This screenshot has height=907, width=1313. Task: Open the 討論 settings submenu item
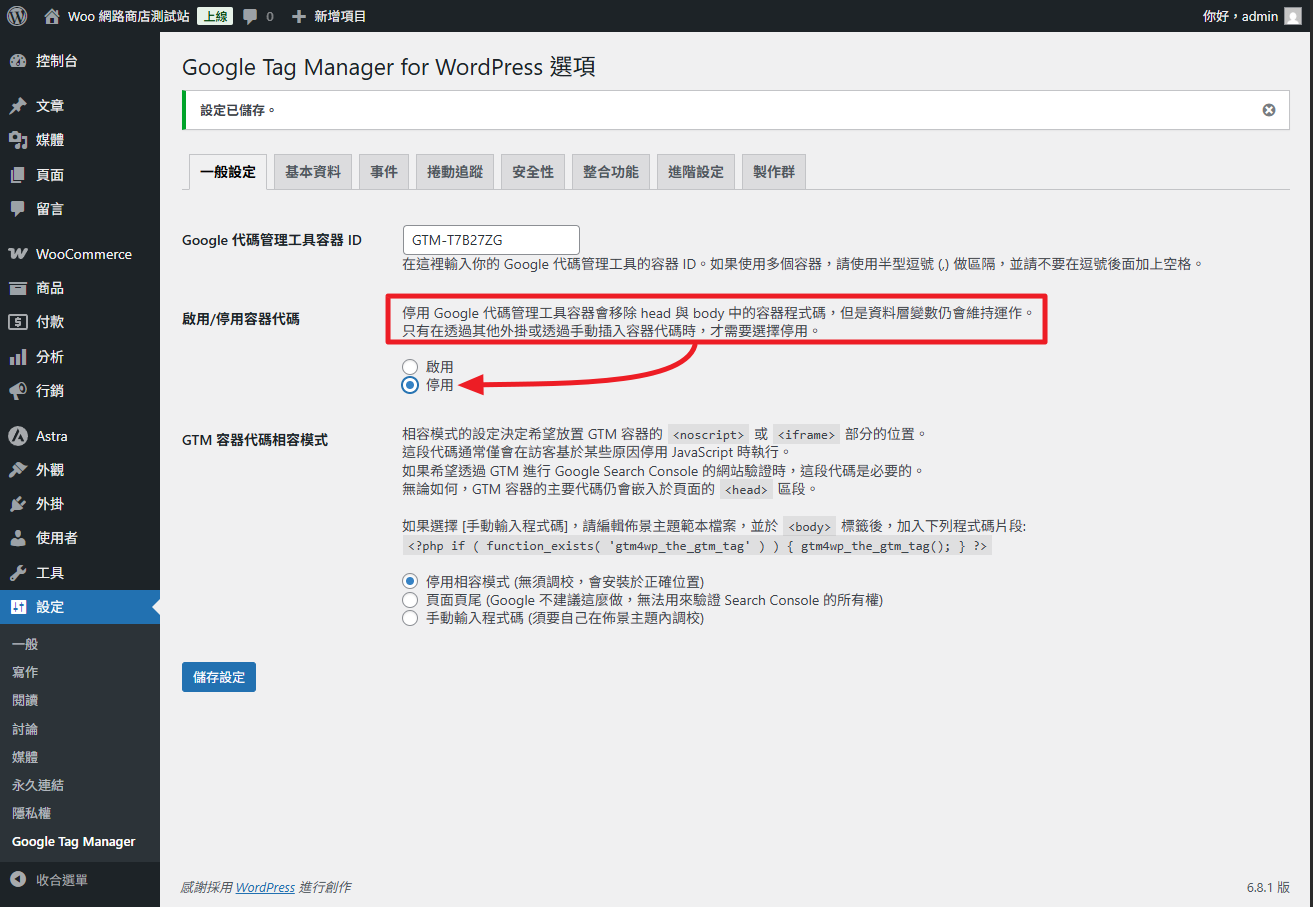point(25,729)
